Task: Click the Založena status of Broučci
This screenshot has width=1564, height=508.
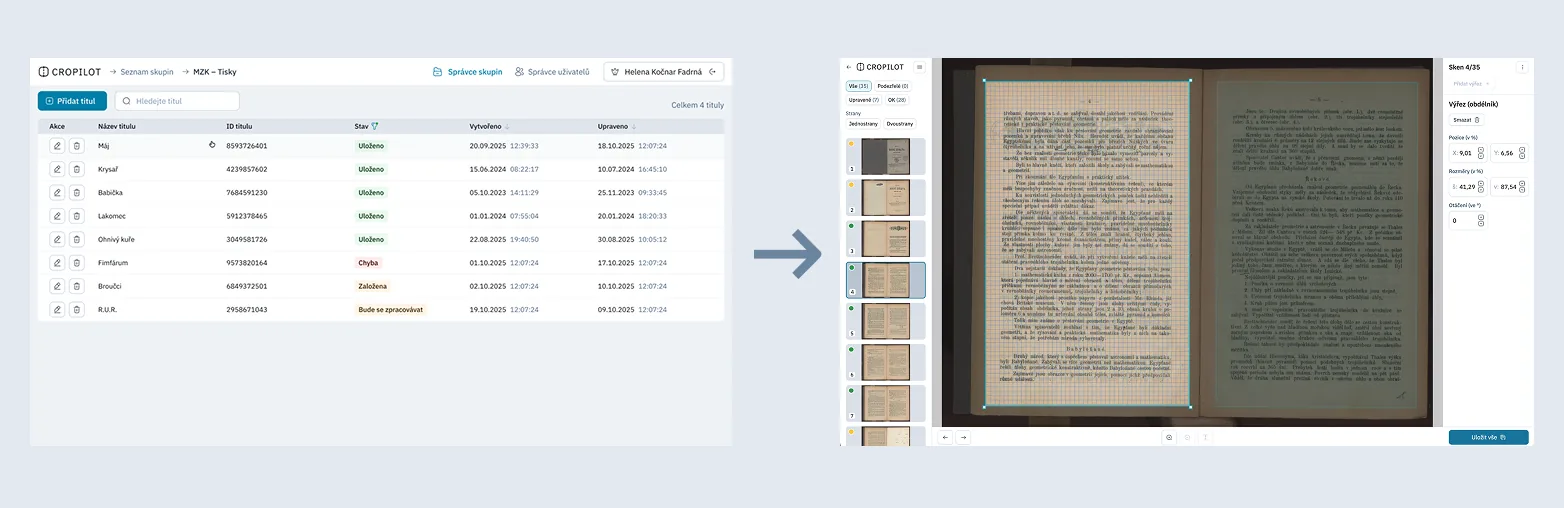Action: click(373, 286)
